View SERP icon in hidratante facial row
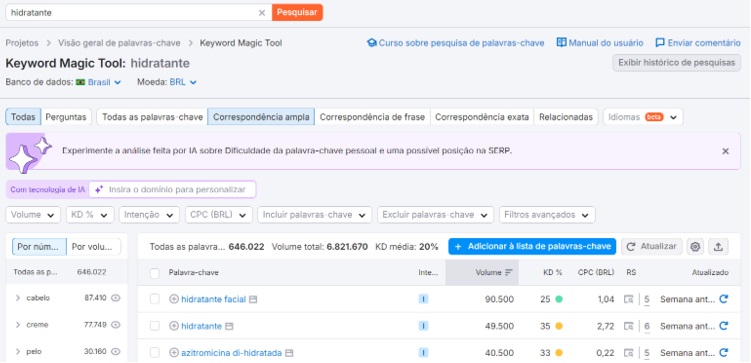This screenshot has width=751, height=363. 628,299
